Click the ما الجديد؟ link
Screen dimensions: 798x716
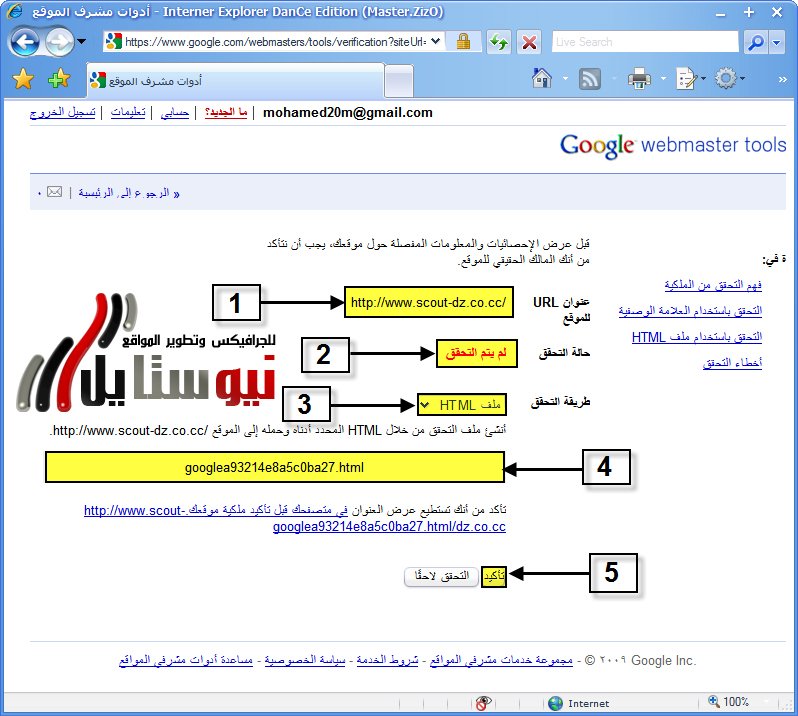[x=226, y=112]
